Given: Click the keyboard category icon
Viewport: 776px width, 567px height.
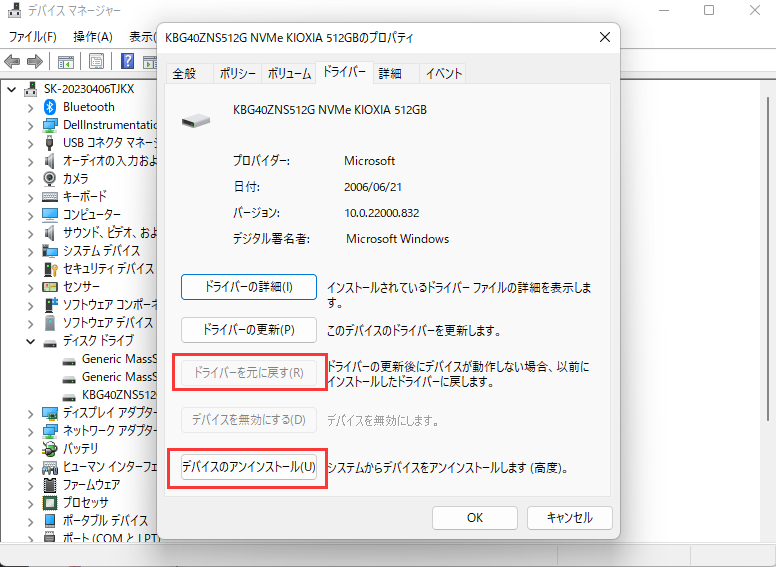Looking at the screenshot, I should pos(49,197).
